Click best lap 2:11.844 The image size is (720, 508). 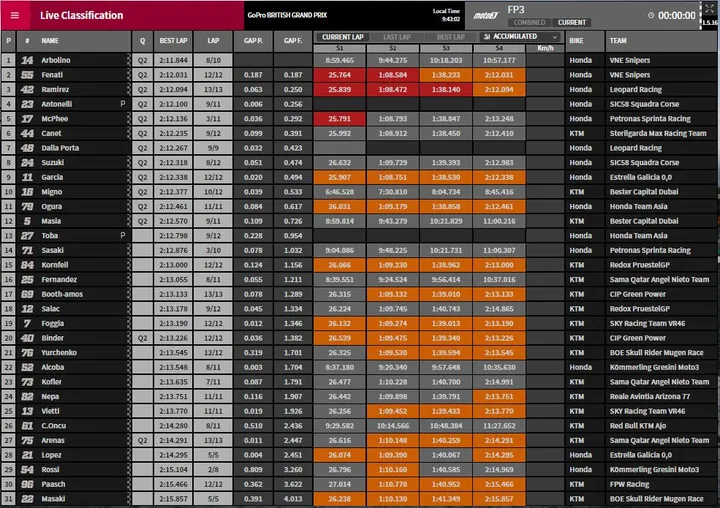[x=173, y=60]
